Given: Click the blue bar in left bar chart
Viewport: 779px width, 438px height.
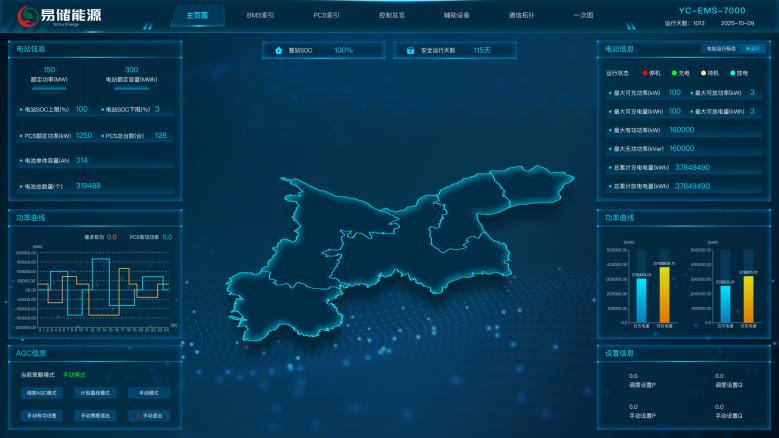Looking at the screenshot, I should [641, 300].
